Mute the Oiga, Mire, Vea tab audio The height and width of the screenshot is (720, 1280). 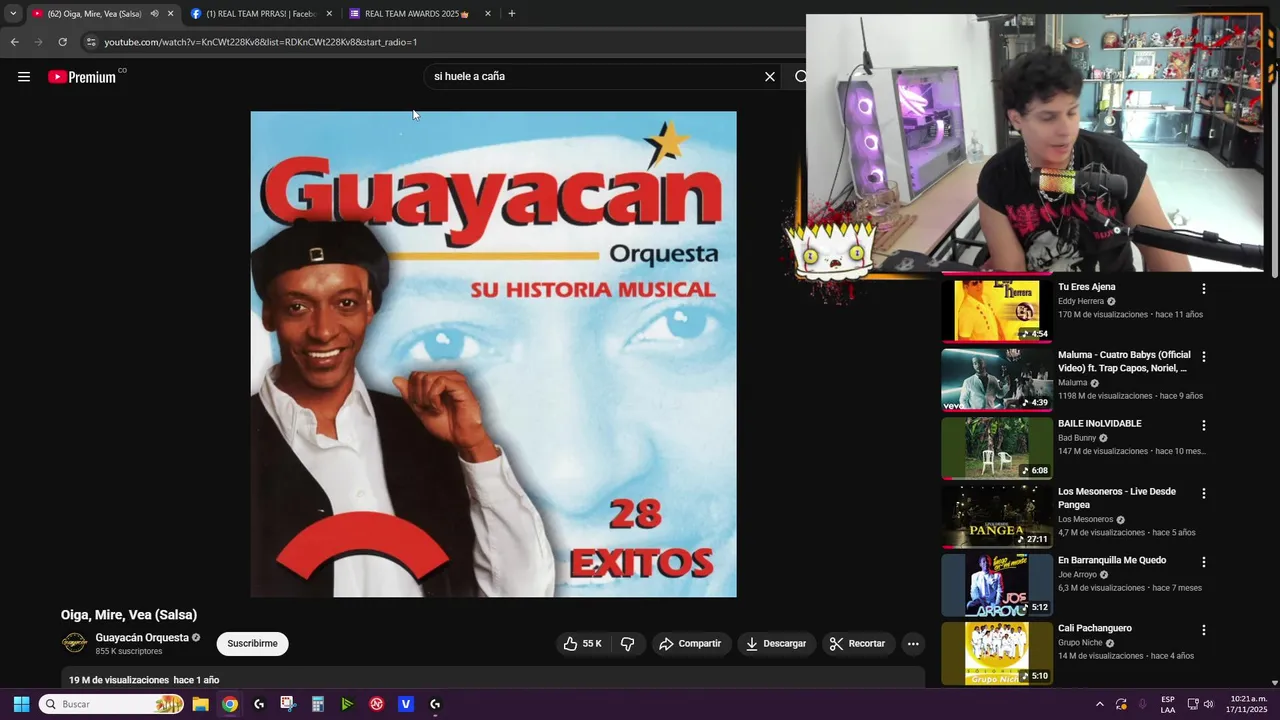[154, 14]
